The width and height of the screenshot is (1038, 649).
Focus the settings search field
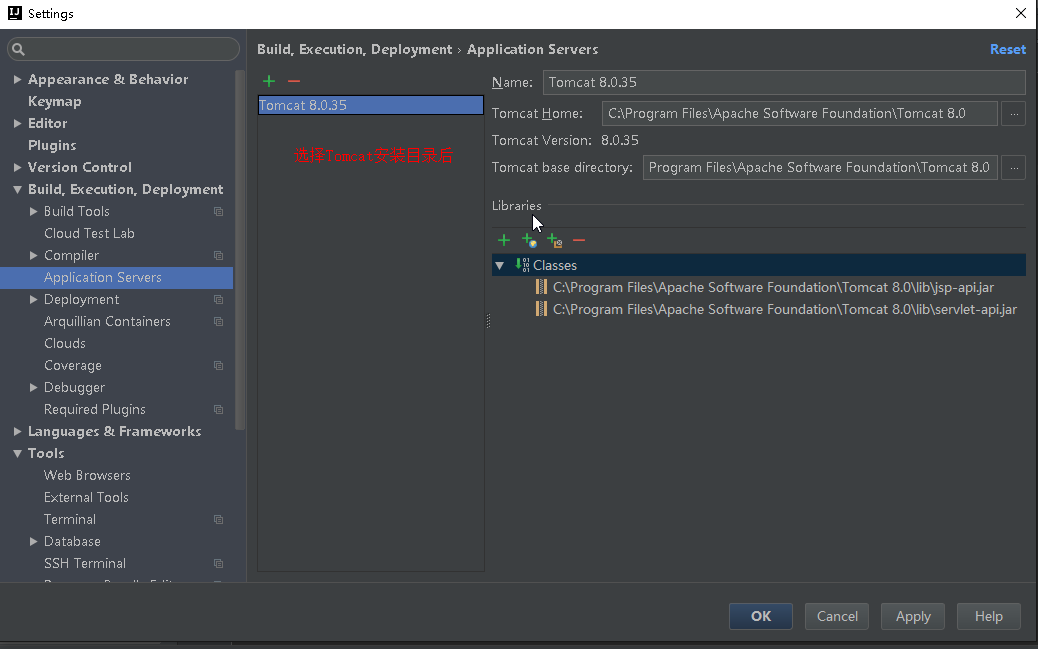123,49
